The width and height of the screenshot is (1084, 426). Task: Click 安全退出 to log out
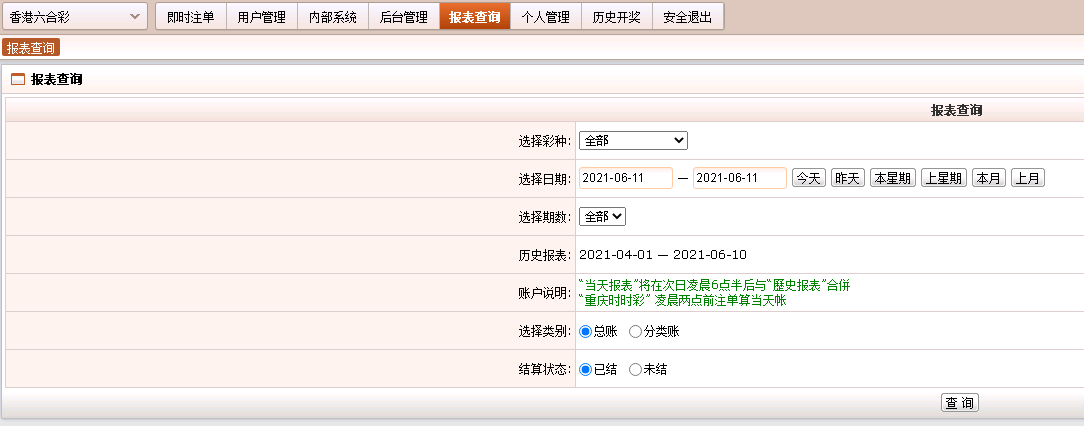(687, 17)
